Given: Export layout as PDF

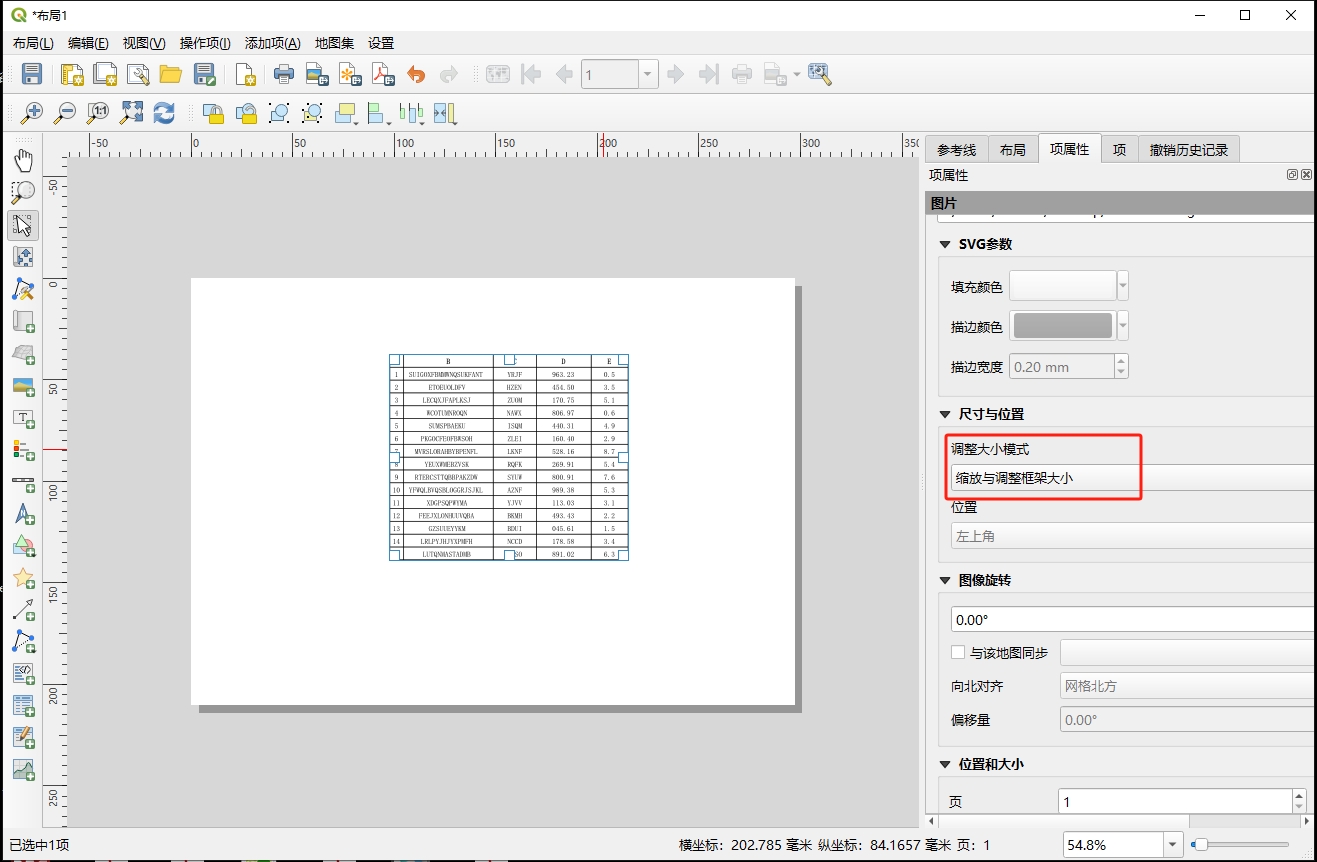Looking at the screenshot, I should point(383,74).
